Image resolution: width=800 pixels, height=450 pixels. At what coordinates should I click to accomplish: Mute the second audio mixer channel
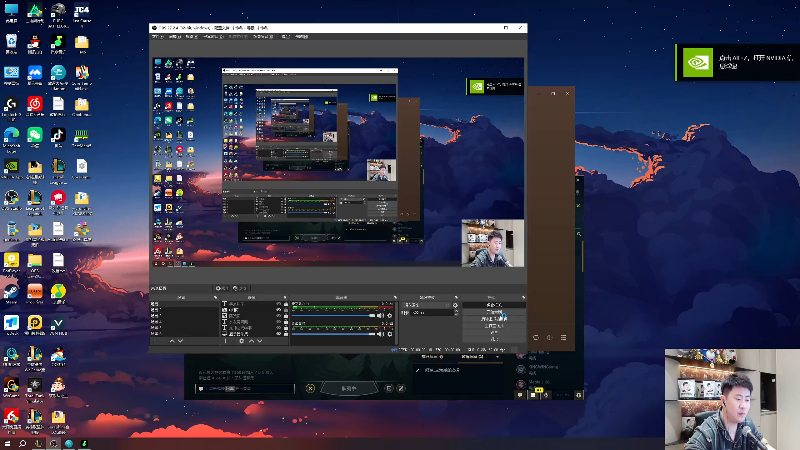coord(380,334)
